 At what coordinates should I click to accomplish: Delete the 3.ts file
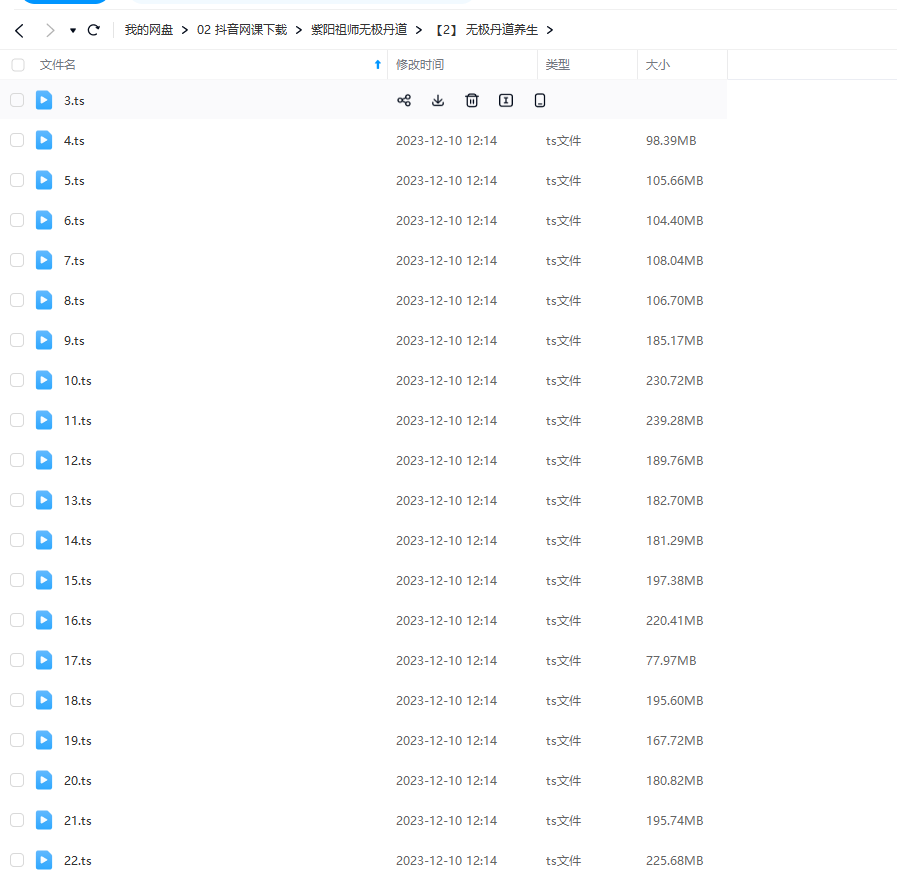(x=472, y=101)
